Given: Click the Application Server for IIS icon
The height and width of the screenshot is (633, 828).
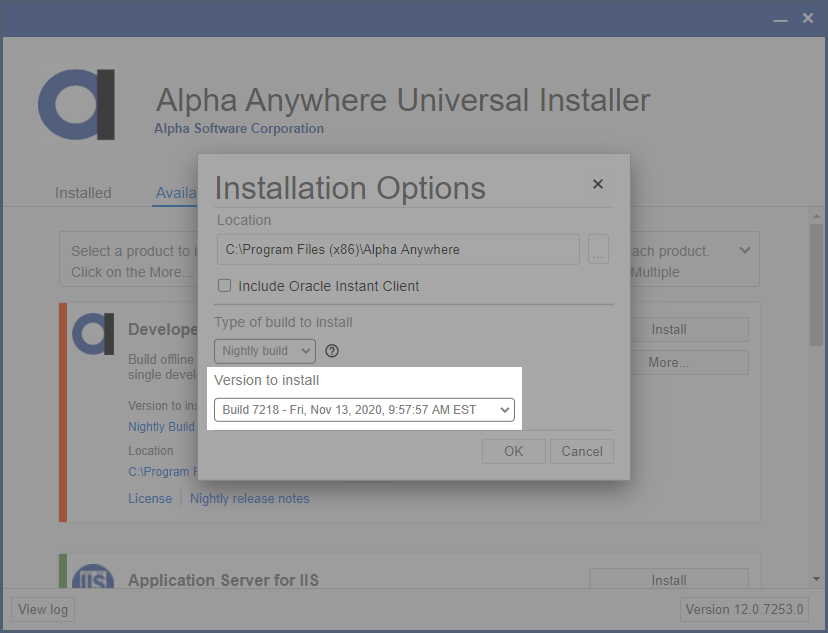Looking at the screenshot, I should (93, 577).
